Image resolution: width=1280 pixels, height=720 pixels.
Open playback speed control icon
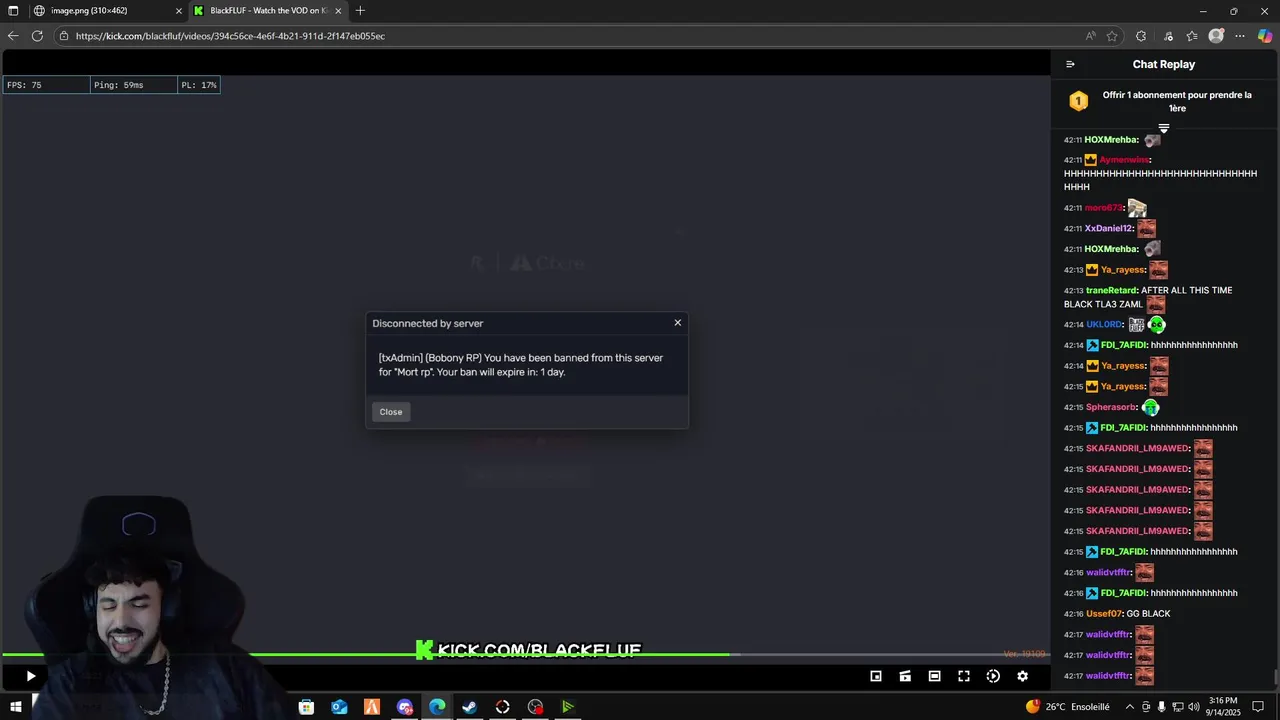(993, 676)
